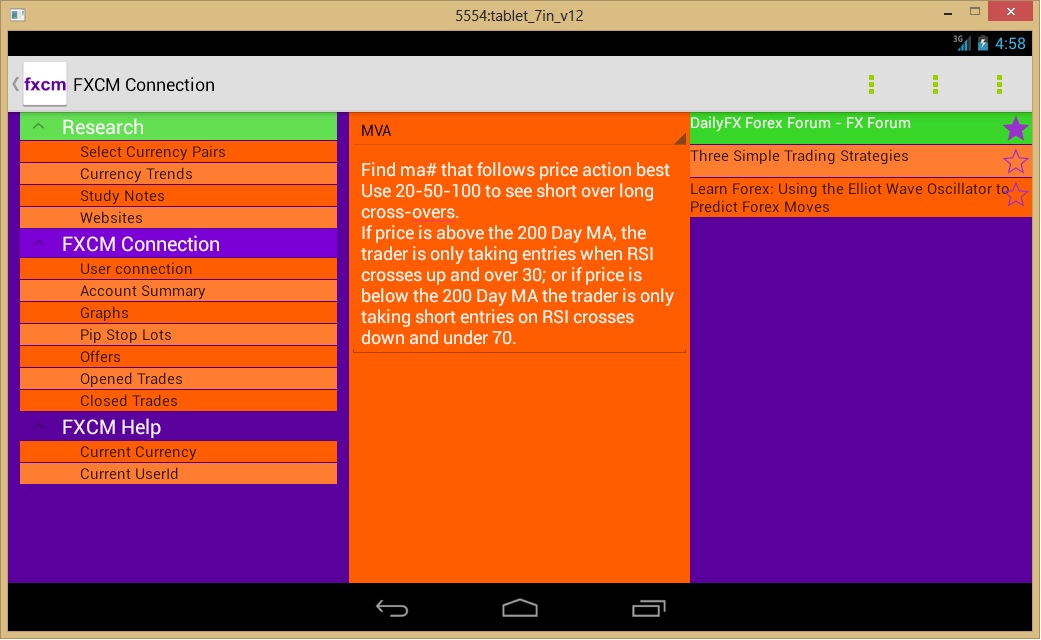Open Opened Trades
Screen dimensions: 1041x640
point(178,378)
